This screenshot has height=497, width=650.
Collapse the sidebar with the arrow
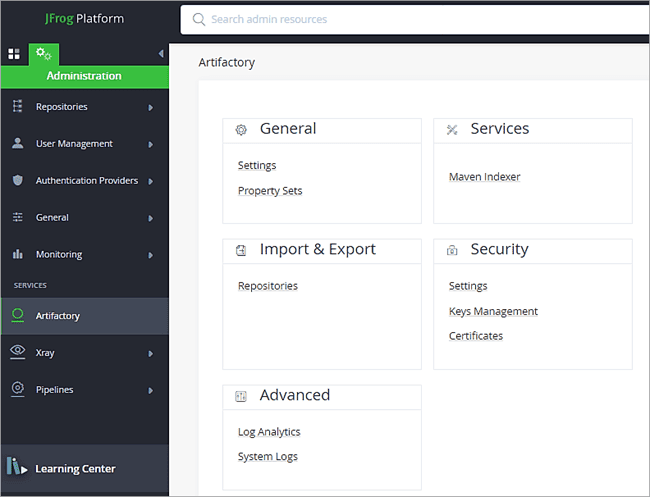click(x=161, y=53)
